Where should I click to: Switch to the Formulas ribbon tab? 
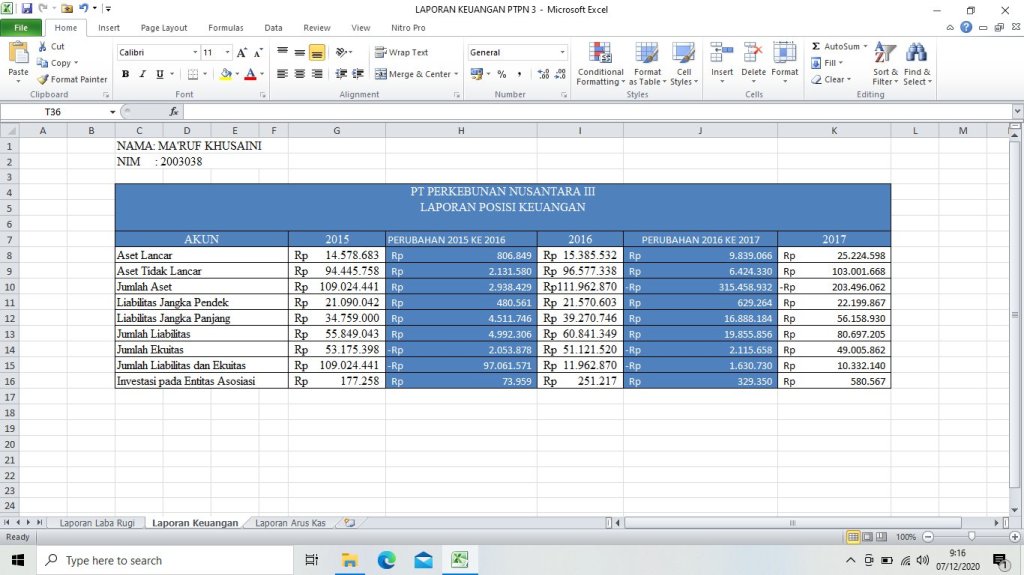[x=225, y=28]
